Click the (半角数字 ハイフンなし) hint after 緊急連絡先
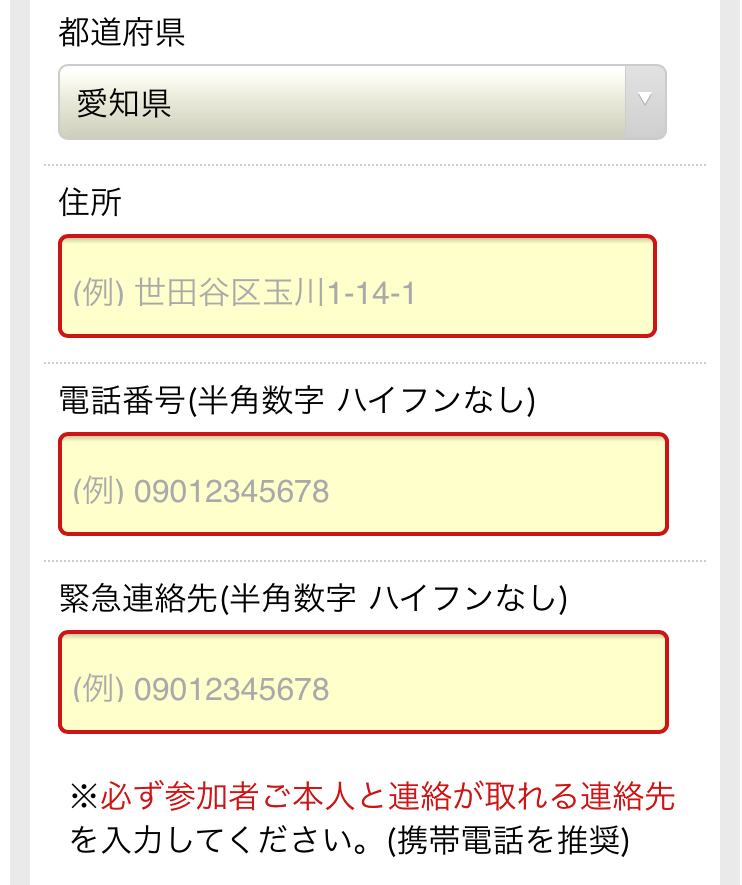Viewport: 742px width, 885px height. point(393,598)
